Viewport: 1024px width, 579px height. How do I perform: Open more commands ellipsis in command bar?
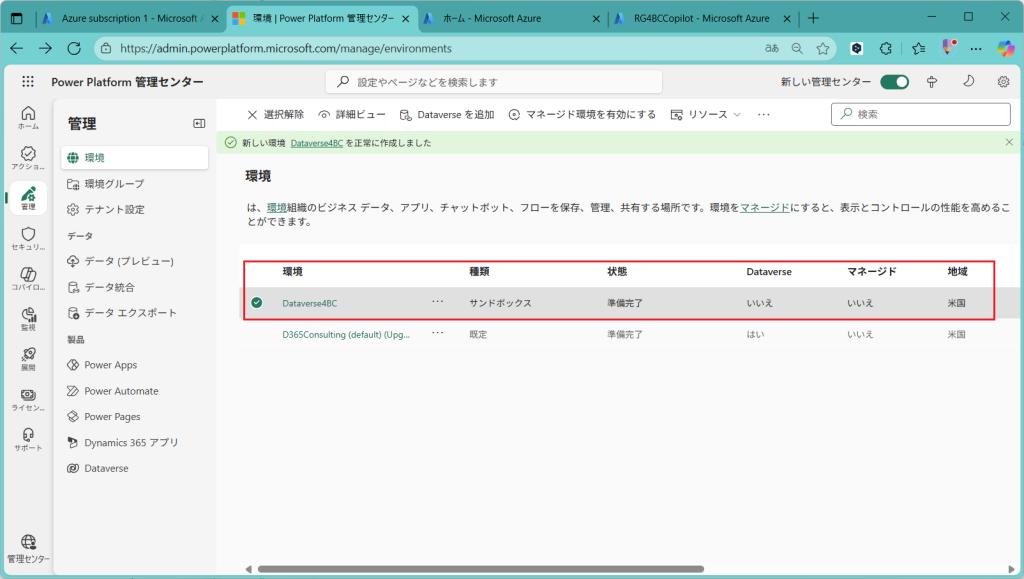pyautogui.click(x=763, y=115)
